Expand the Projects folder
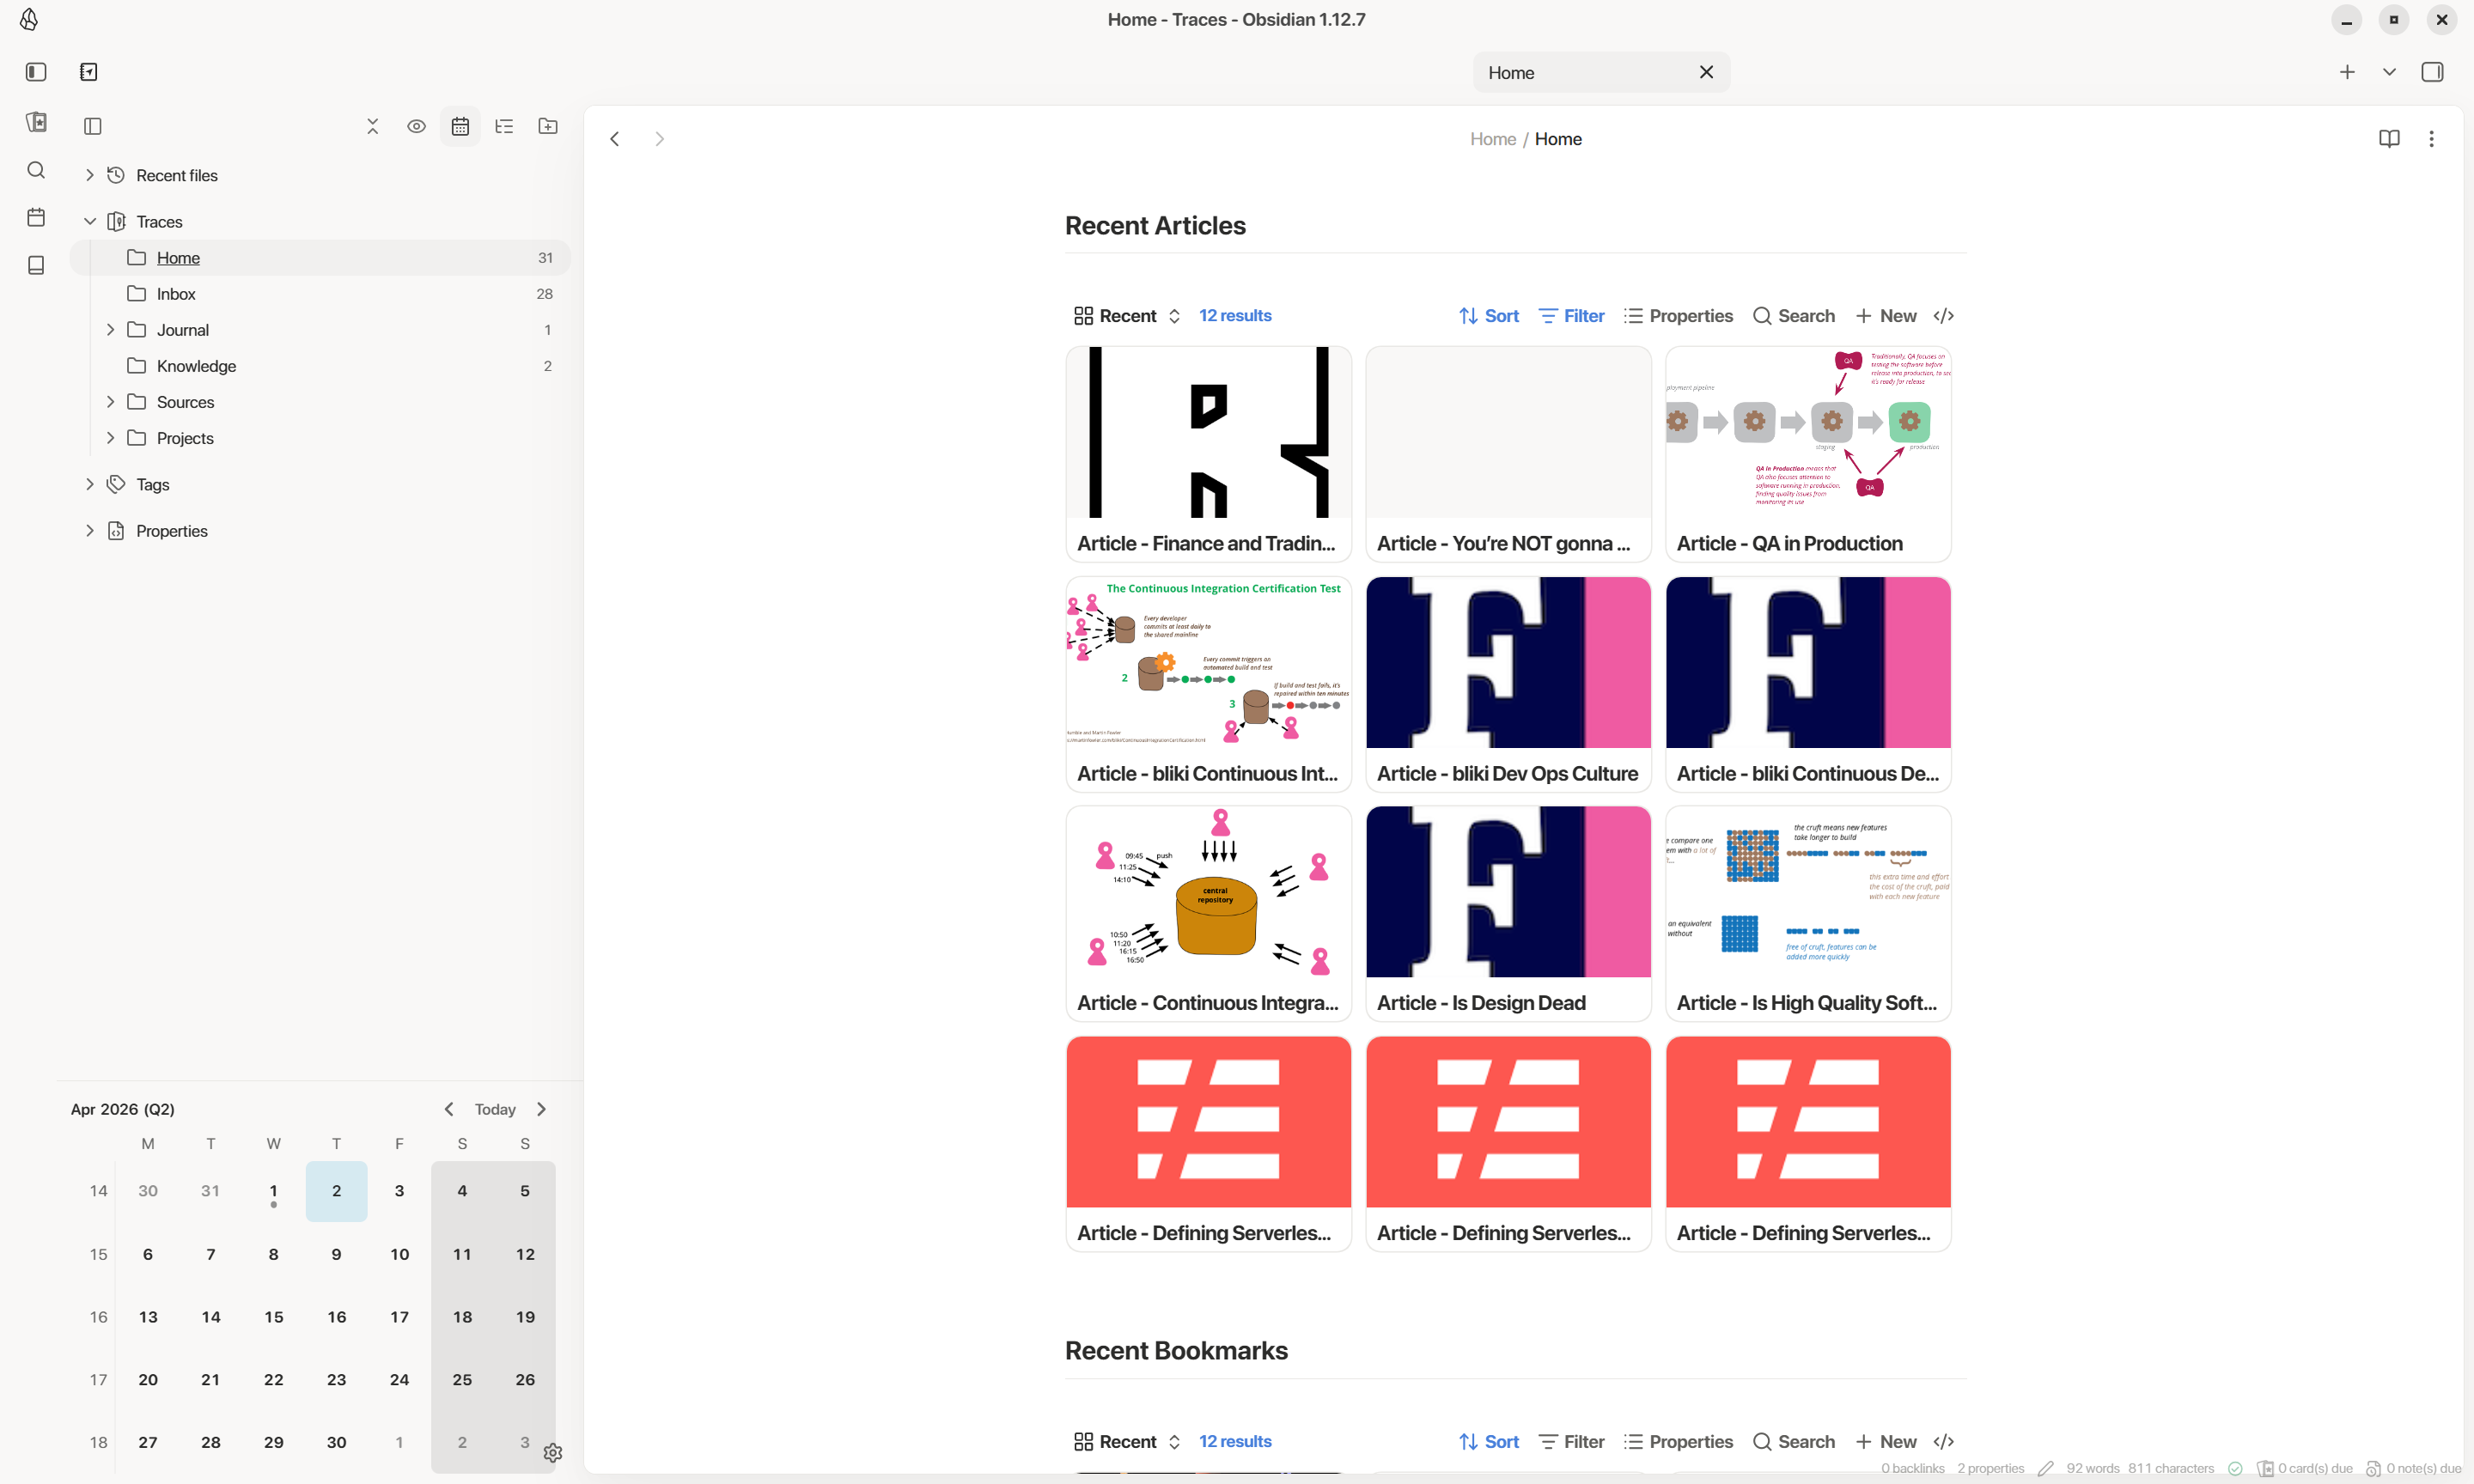The image size is (2474, 1484). click(x=111, y=438)
